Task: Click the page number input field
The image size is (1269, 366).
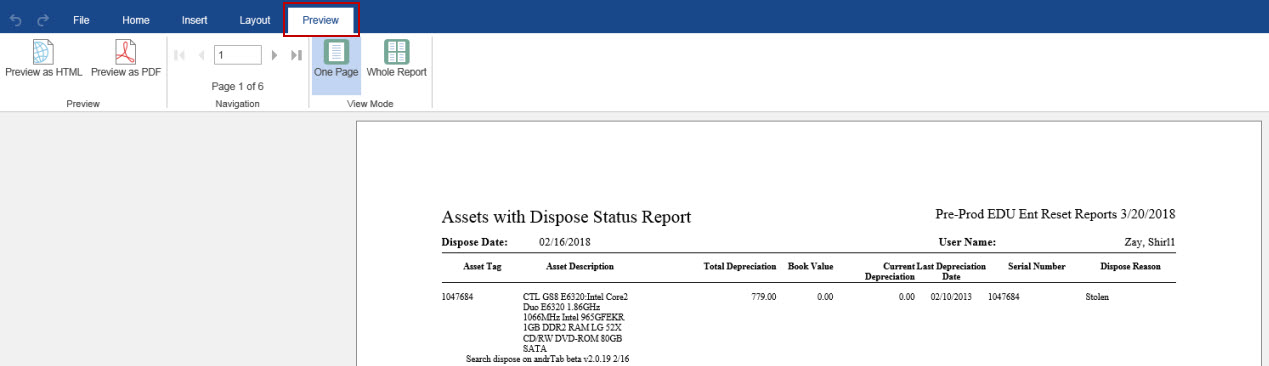Action: click(237, 55)
